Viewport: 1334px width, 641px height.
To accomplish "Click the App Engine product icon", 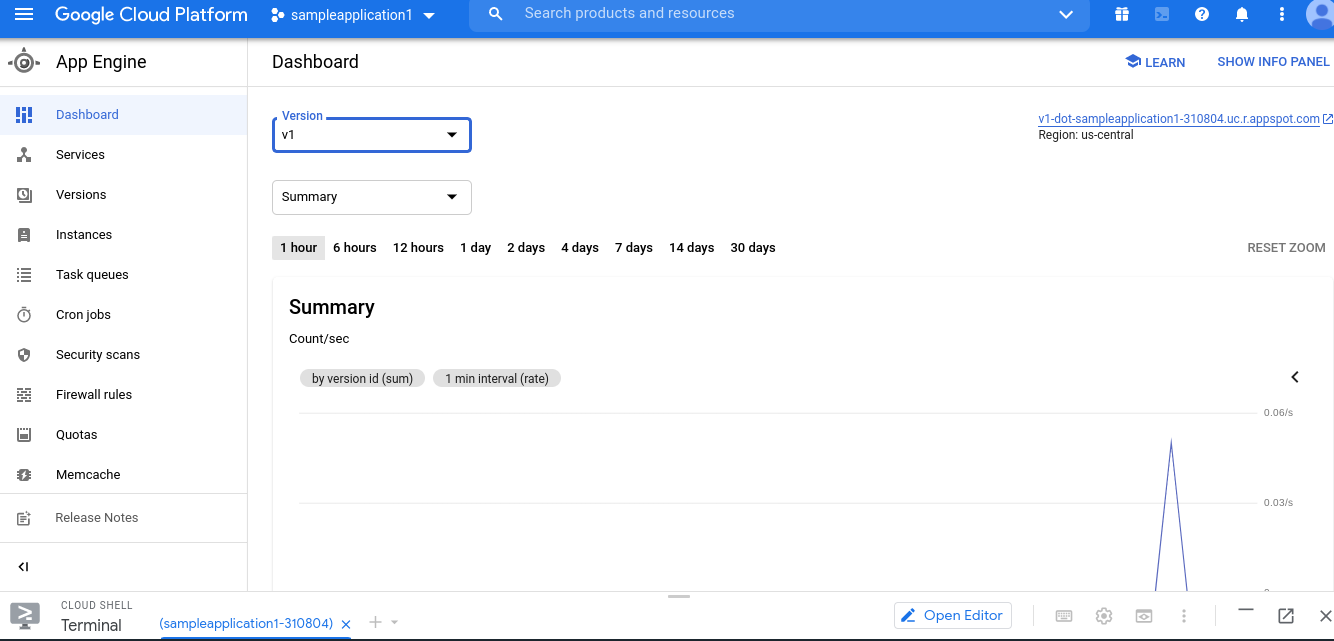I will 24,62.
